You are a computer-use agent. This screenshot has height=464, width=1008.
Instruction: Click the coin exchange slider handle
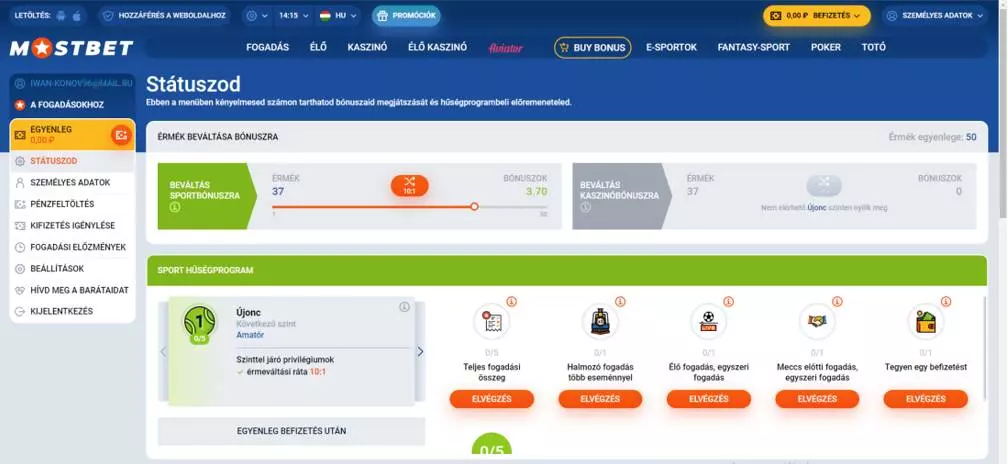pos(474,206)
